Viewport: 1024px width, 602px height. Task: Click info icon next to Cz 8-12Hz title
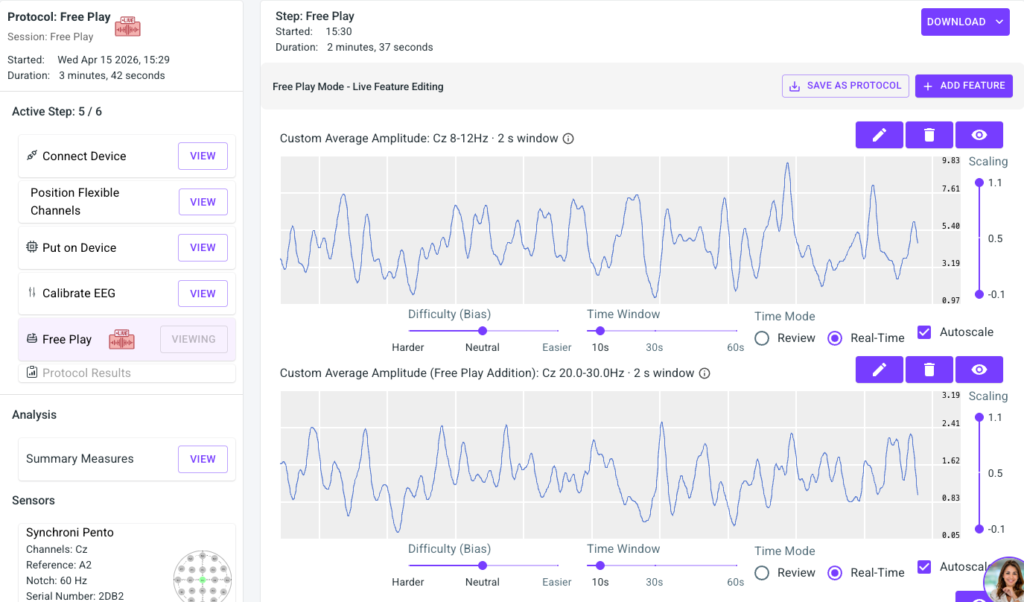[568, 139]
